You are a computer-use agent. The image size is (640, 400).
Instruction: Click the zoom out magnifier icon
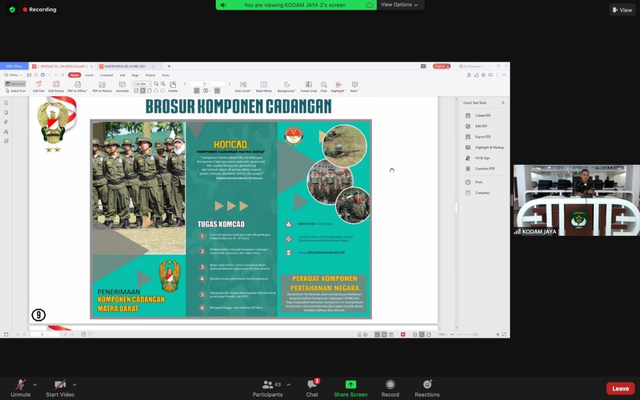pyautogui.click(x=156, y=84)
